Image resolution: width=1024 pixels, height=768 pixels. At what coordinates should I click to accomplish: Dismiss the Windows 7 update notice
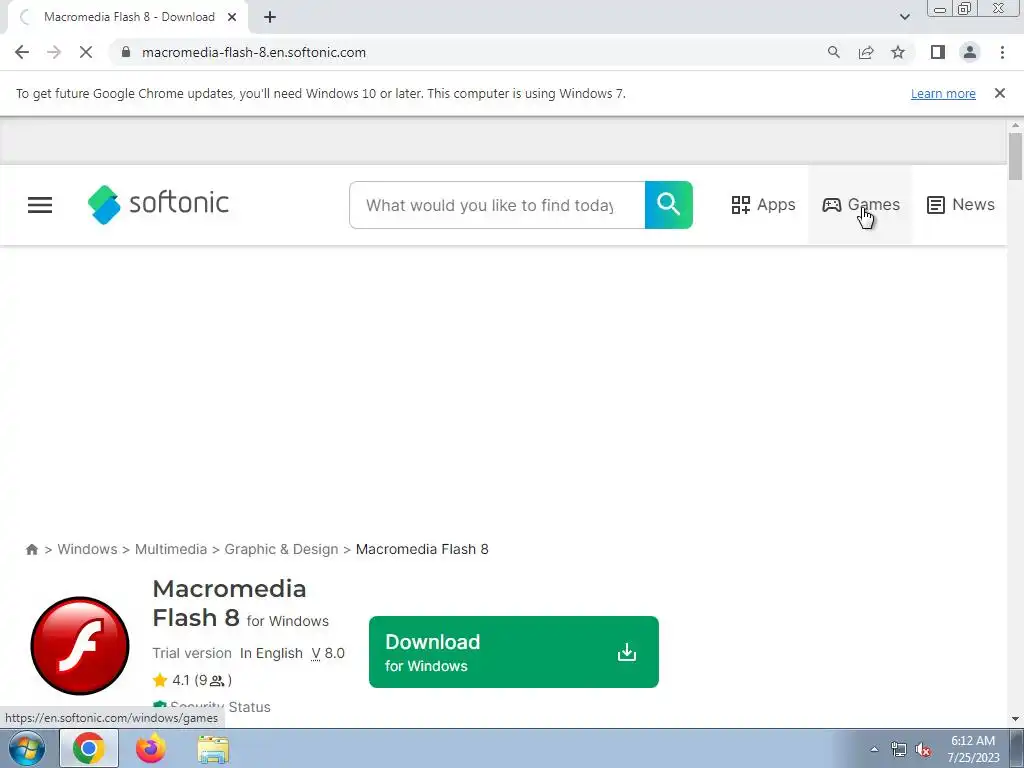tap(1000, 93)
